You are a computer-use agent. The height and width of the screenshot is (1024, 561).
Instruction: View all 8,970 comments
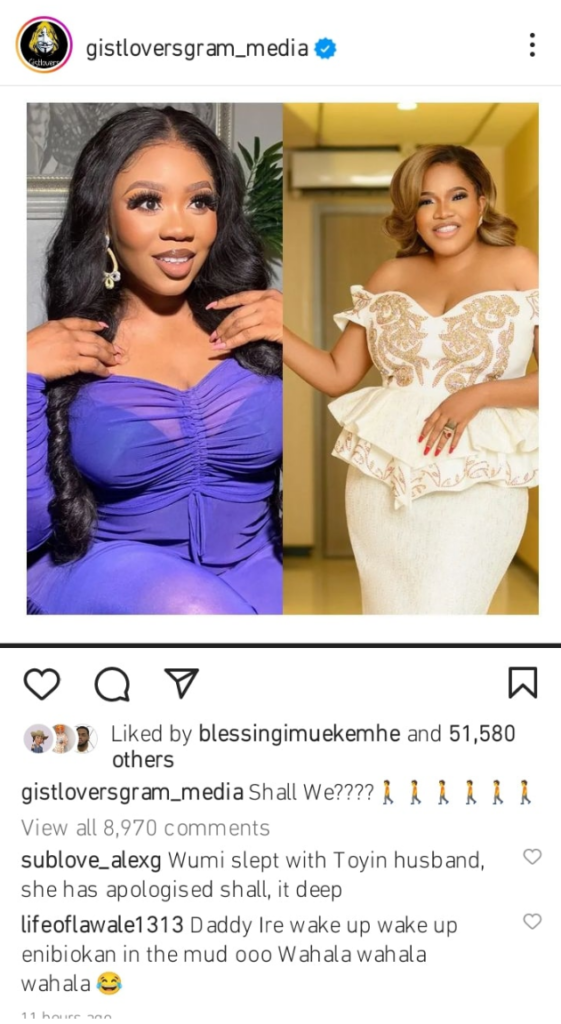(x=145, y=827)
